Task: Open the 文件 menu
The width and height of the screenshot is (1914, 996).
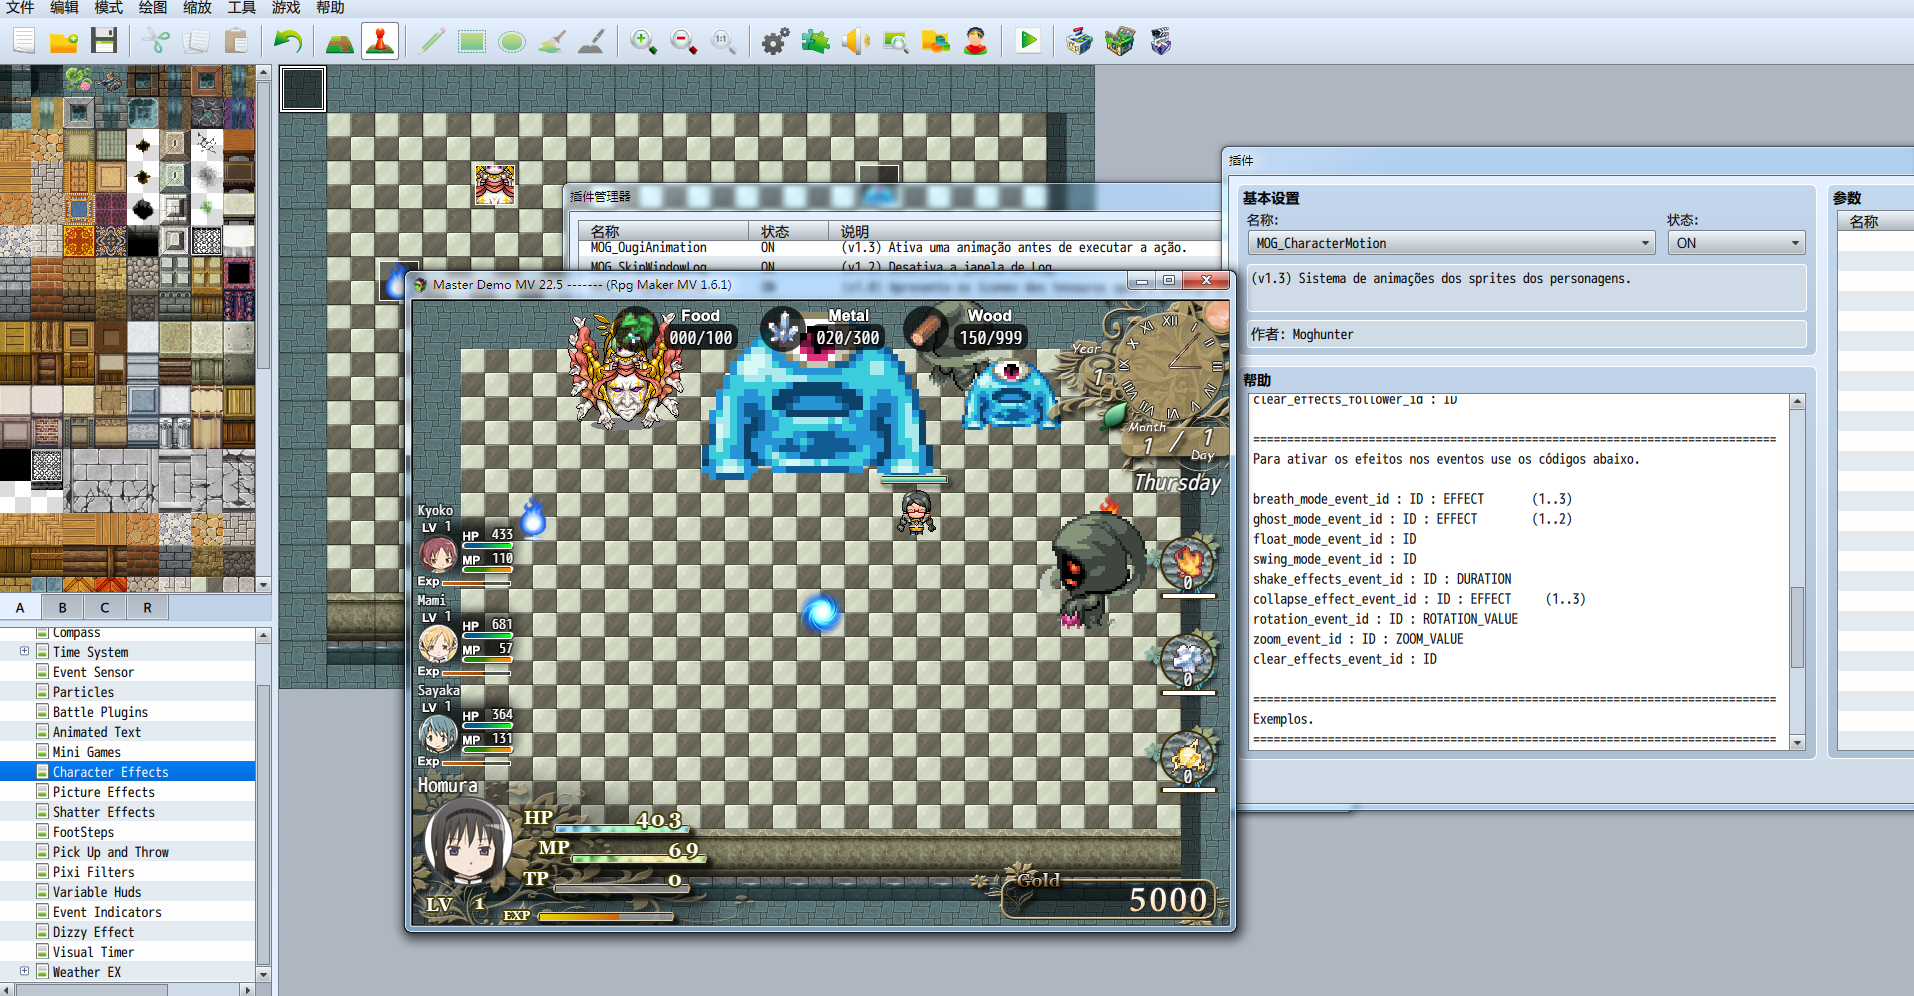Action: pos(20,8)
